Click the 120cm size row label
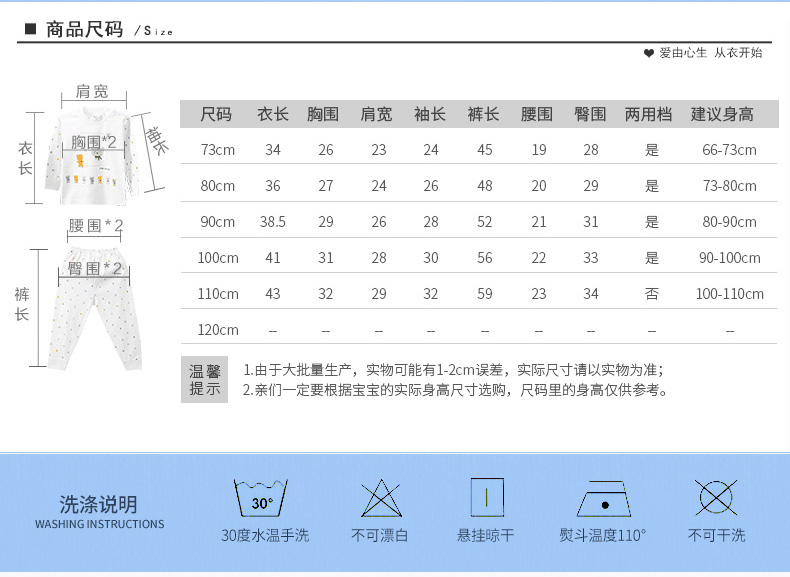The image size is (790, 577). (x=217, y=330)
